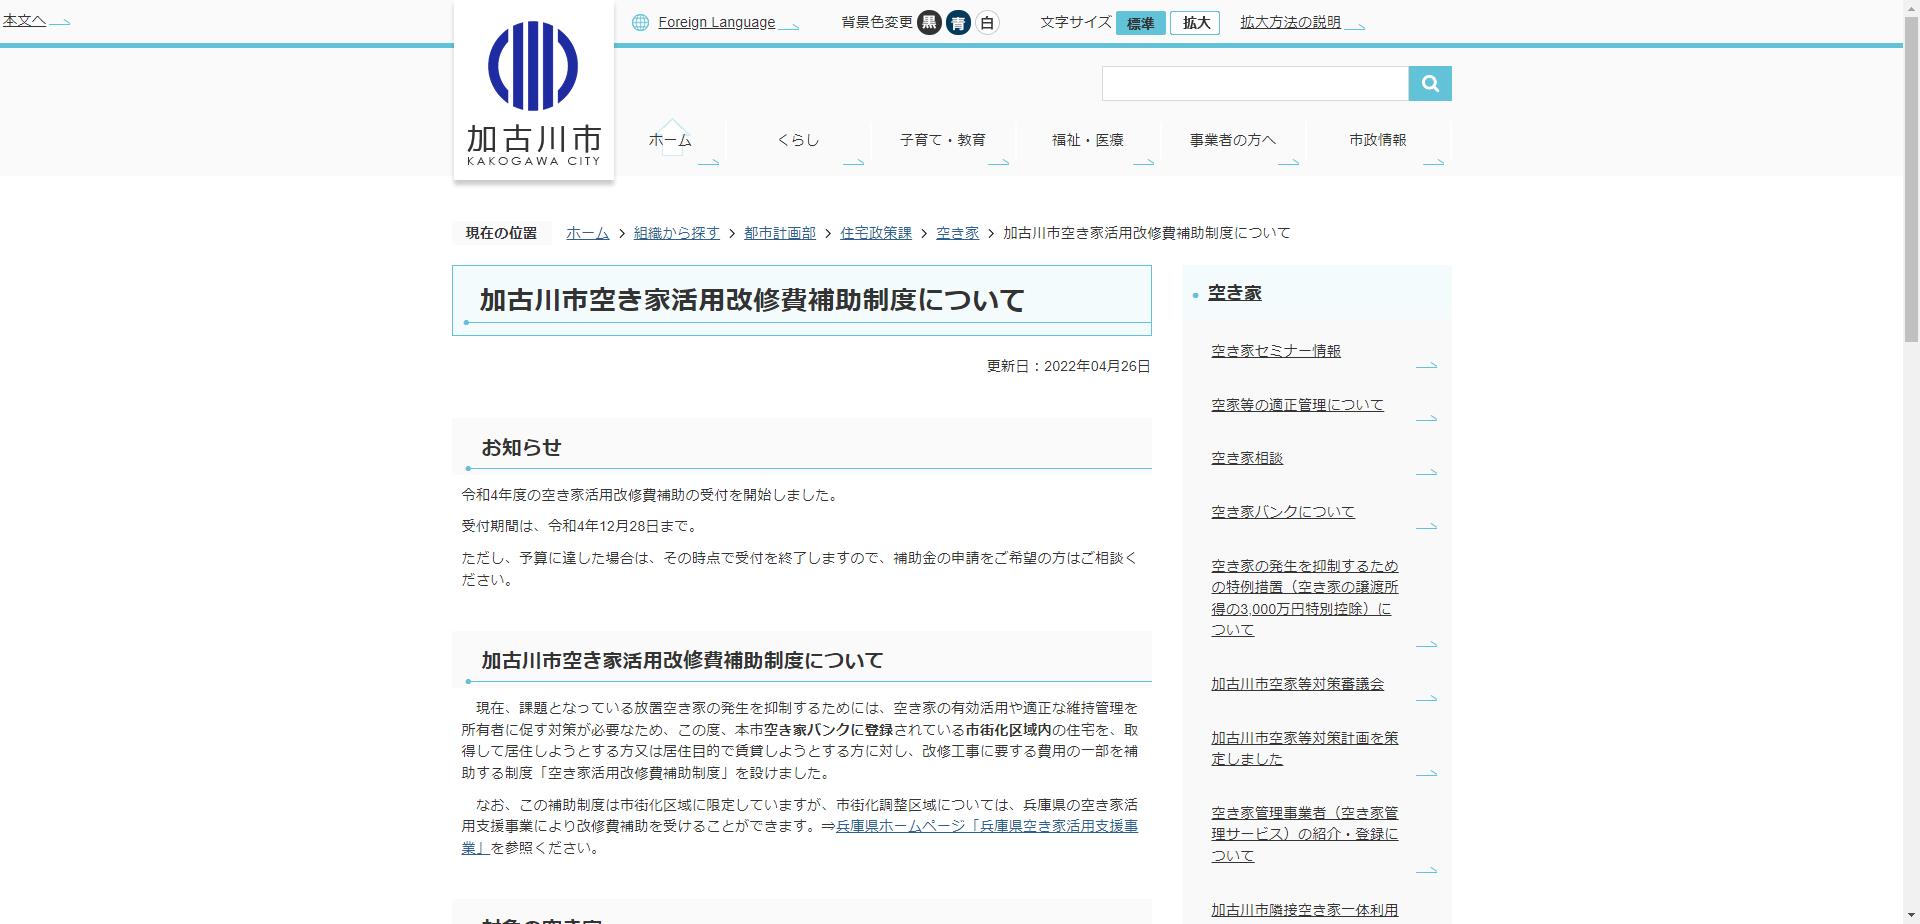Switch background color to white (白)
1920x924 pixels.
click(x=987, y=23)
